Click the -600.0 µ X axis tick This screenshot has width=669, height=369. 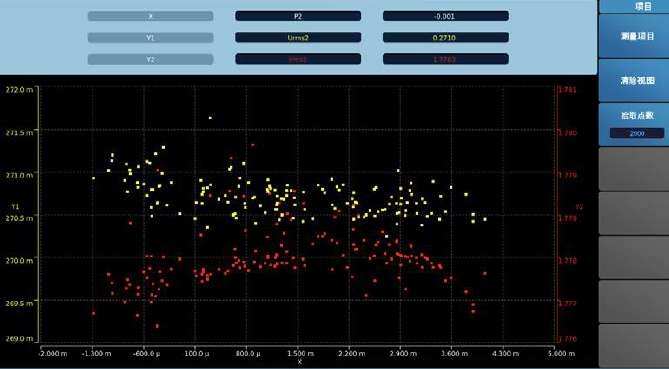click(x=146, y=353)
